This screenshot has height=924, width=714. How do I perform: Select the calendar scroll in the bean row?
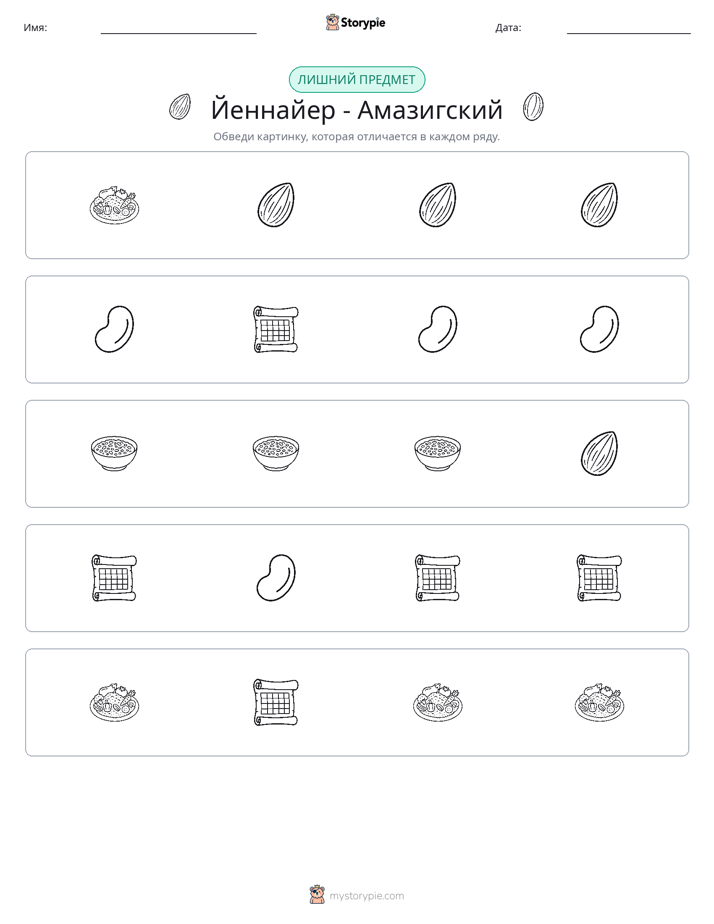coord(276,329)
